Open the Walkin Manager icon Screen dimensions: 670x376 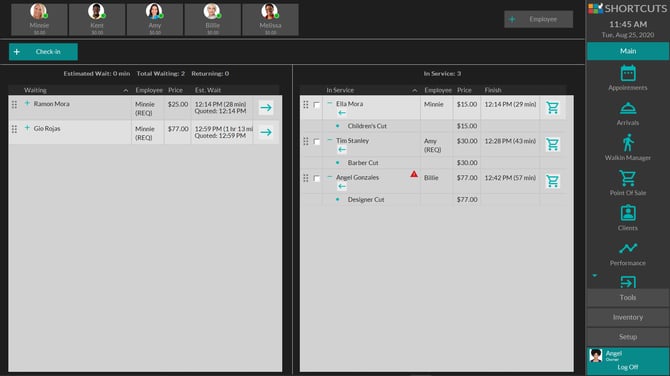coord(628,143)
